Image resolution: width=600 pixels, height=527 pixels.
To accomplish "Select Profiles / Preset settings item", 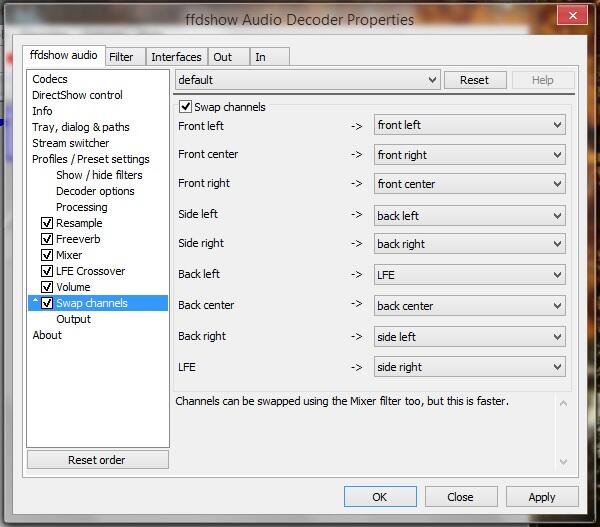I will pyautogui.click(x=91, y=159).
